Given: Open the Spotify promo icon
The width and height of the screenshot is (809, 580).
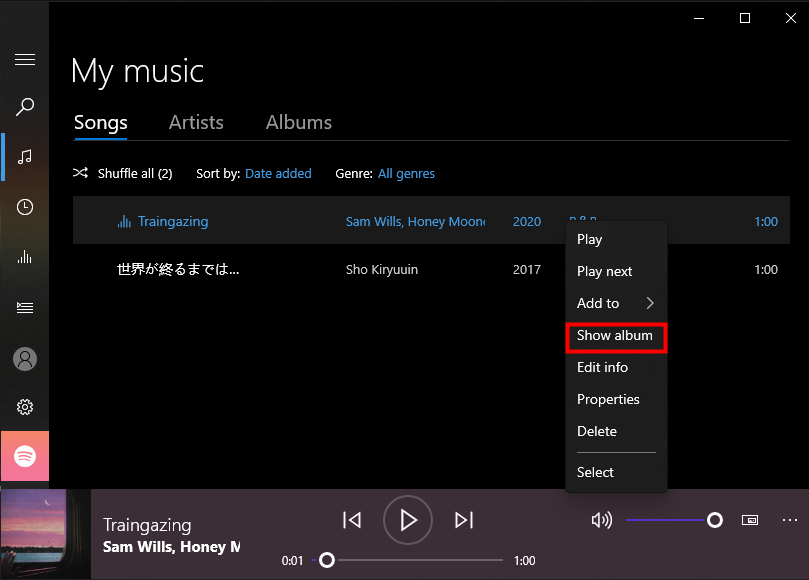Looking at the screenshot, I should tap(25, 456).
